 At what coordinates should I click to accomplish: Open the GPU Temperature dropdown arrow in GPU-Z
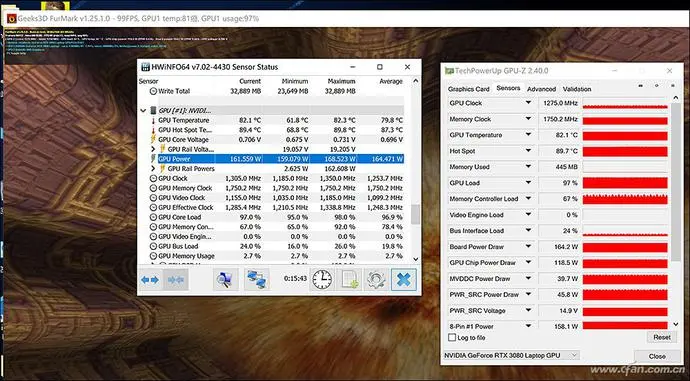coord(528,135)
